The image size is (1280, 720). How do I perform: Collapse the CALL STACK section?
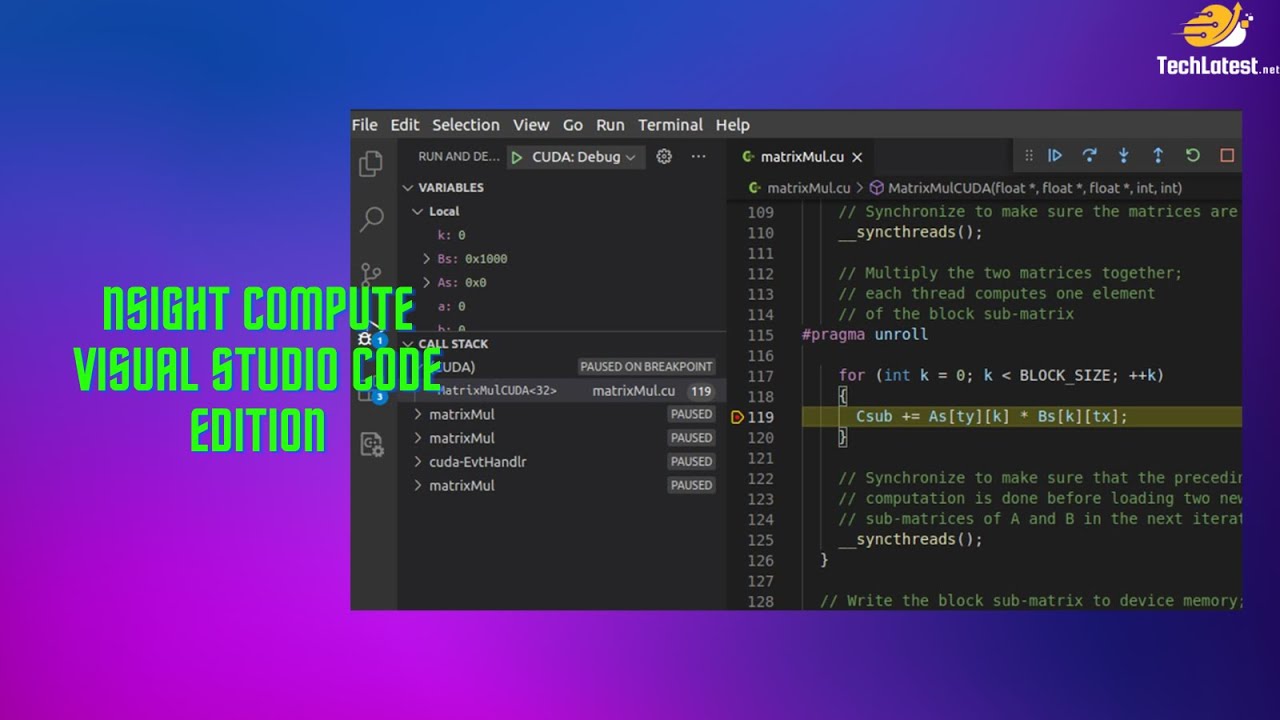408,343
